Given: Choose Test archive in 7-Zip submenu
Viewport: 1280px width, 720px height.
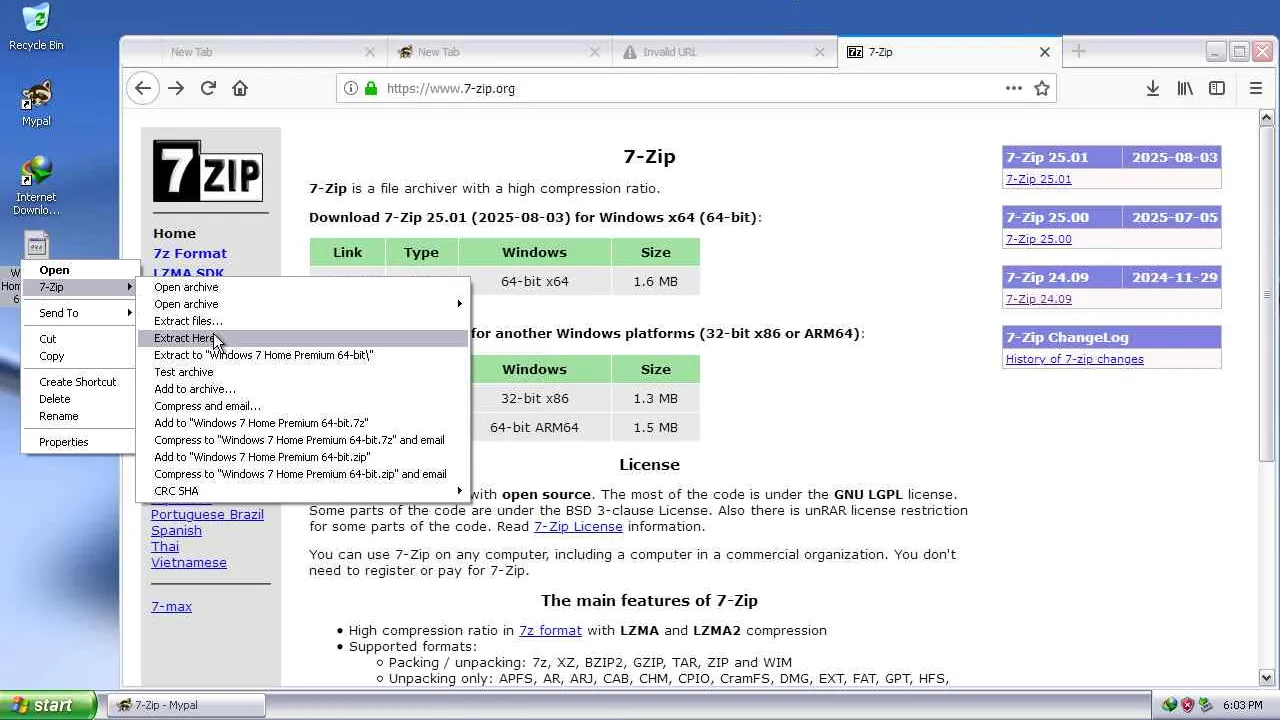Looking at the screenshot, I should tap(303, 372).
